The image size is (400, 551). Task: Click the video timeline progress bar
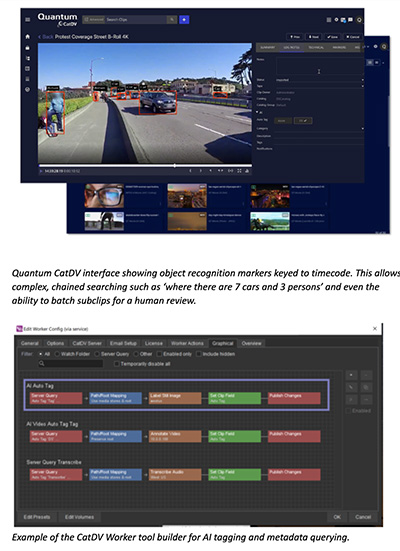[145, 165]
